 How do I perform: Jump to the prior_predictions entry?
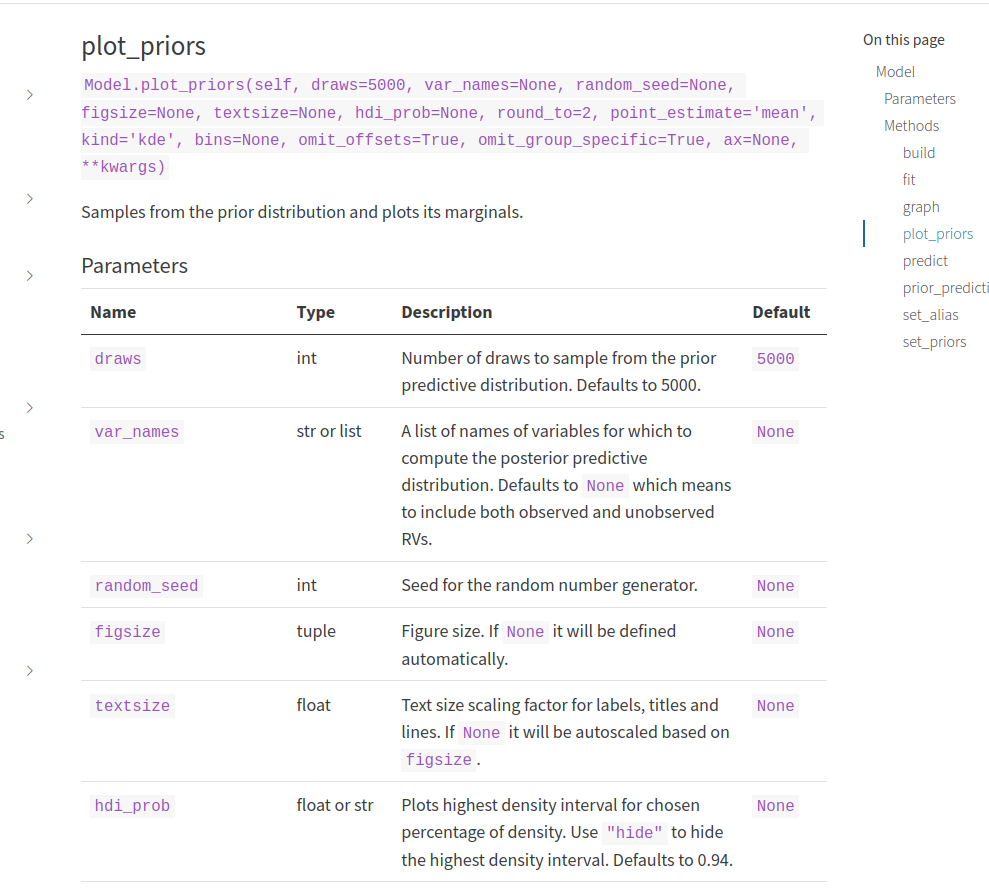coord(945,287)
